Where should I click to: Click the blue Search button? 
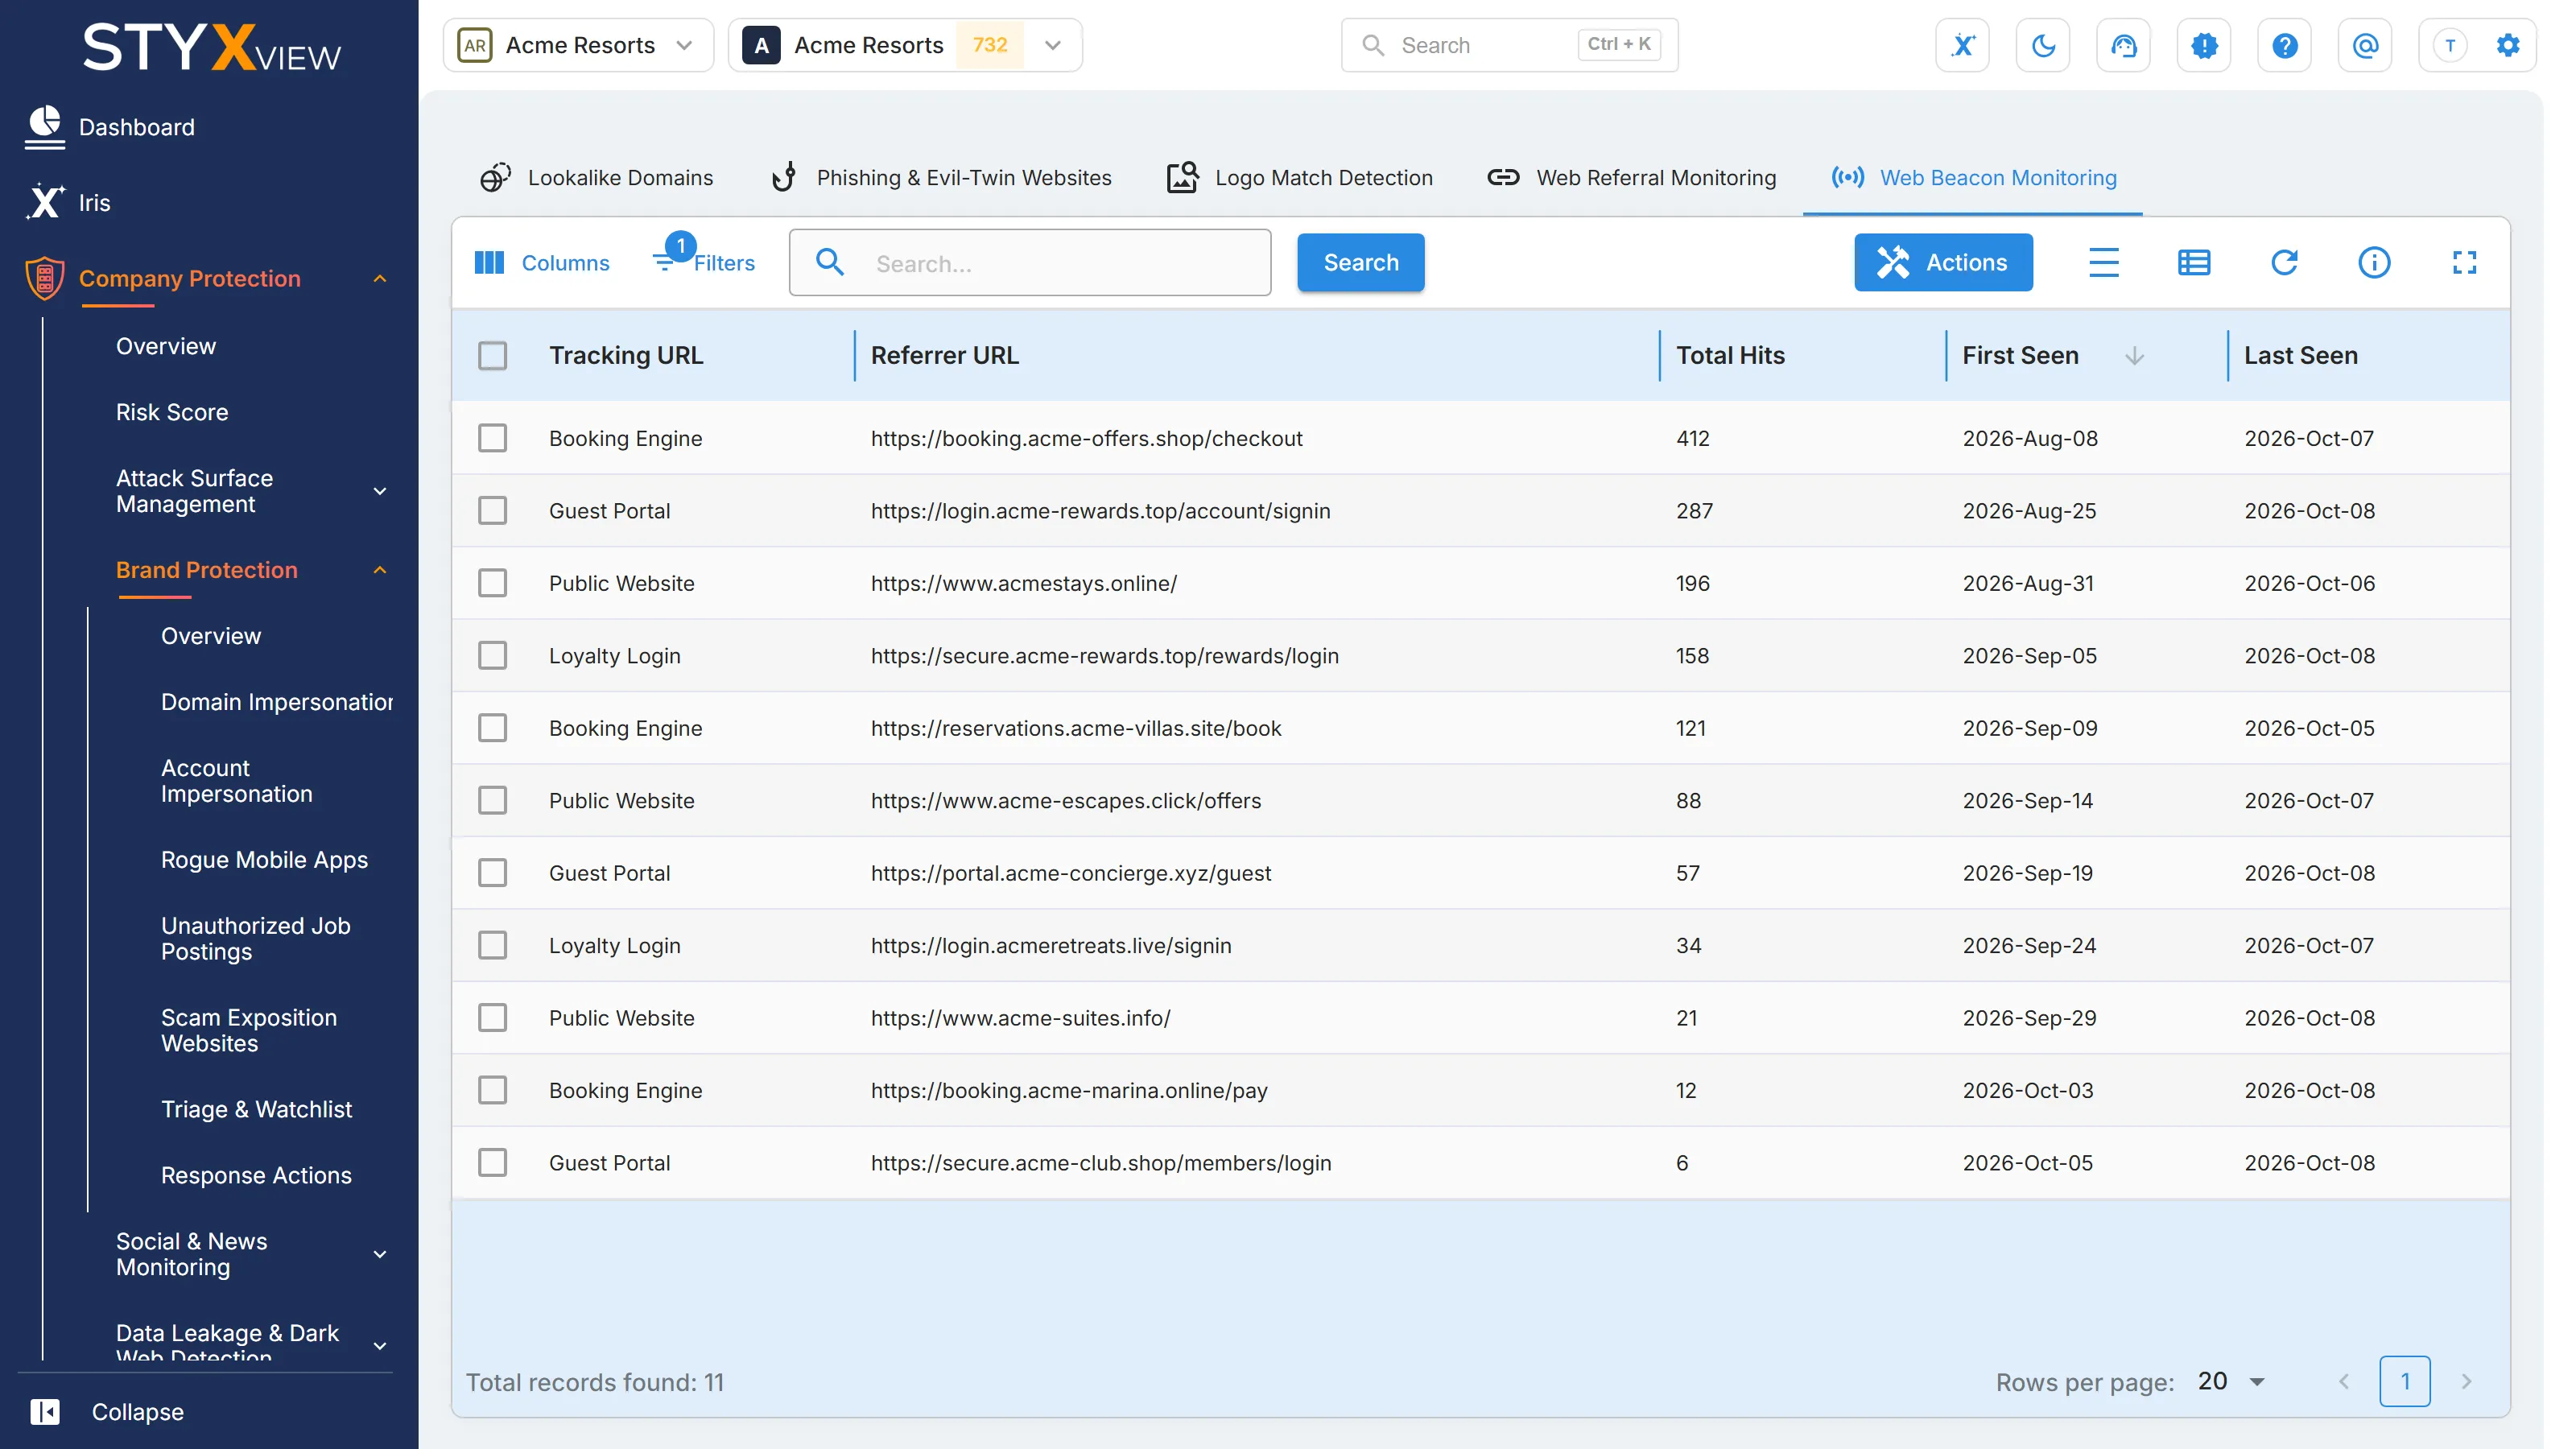[x=1360, y=262]
